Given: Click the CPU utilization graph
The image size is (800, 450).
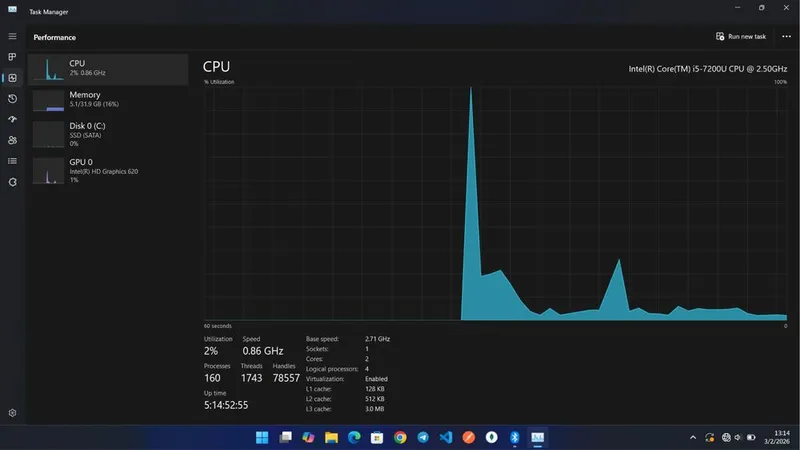Looking at the screenshot, I should [495, 204].
